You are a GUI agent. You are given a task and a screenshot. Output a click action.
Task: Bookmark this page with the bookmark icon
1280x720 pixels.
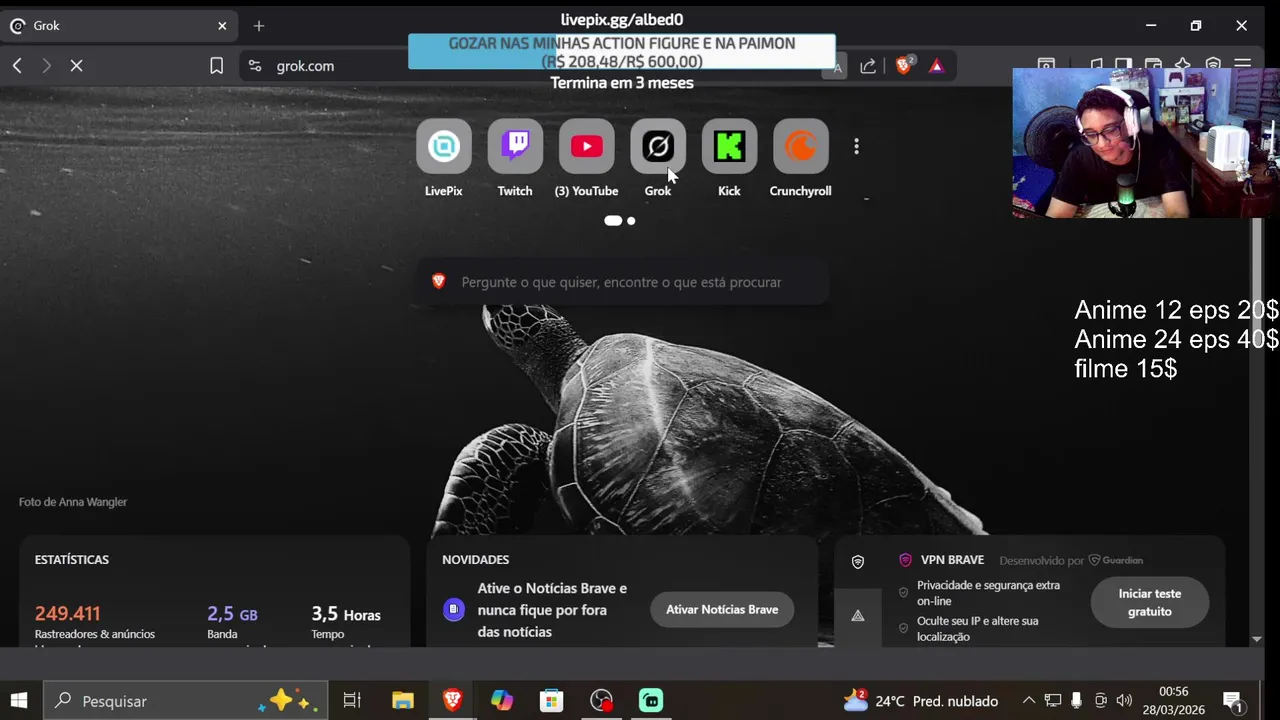(216, 66)
